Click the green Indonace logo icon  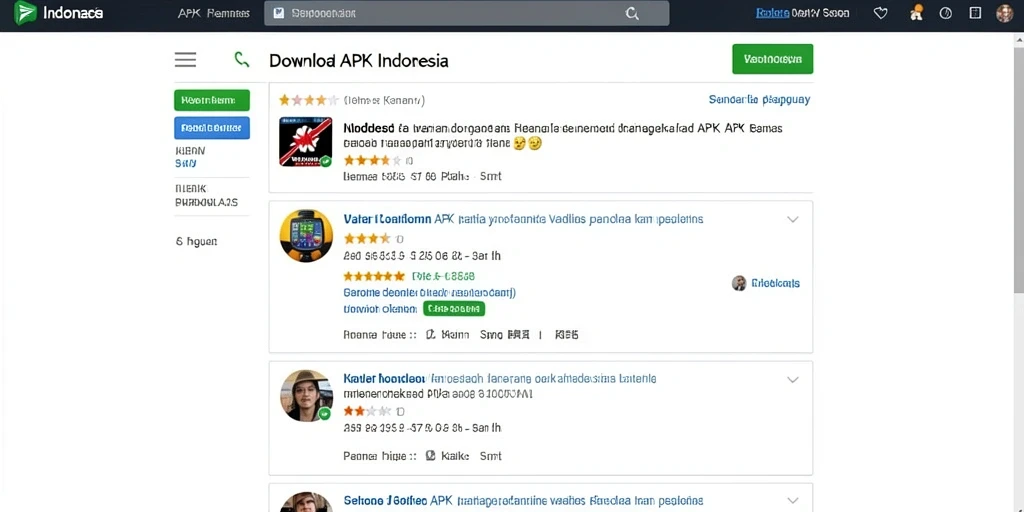point(25,12)
